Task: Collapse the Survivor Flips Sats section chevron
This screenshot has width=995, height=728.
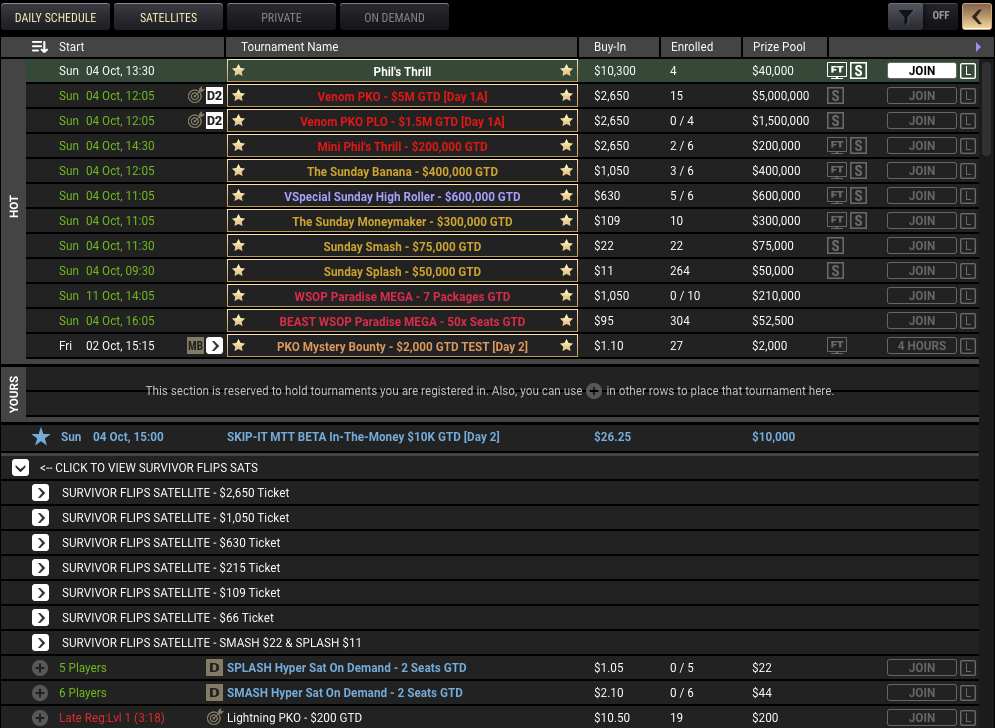Action: click(x=20, y=468)
